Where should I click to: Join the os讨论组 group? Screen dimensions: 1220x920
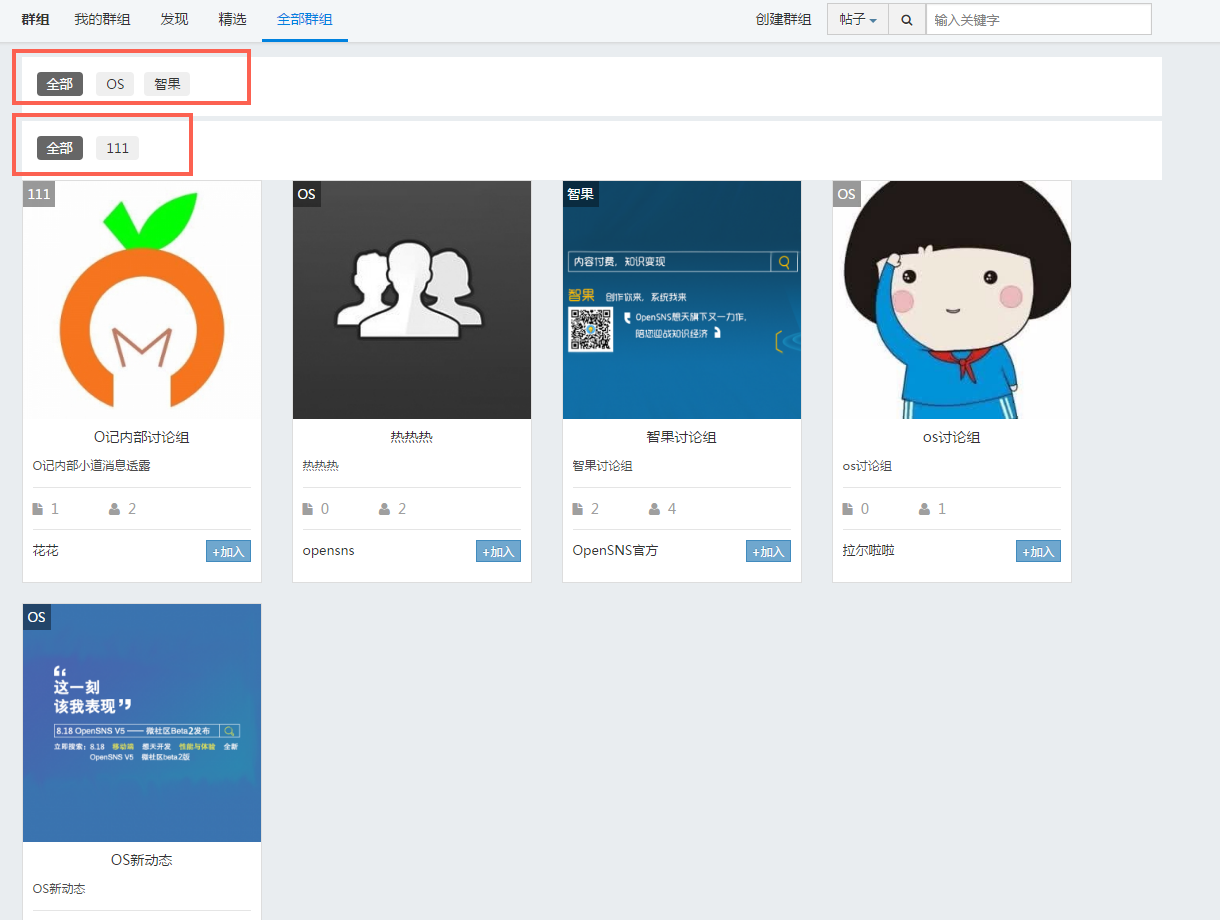(1039, 551)
